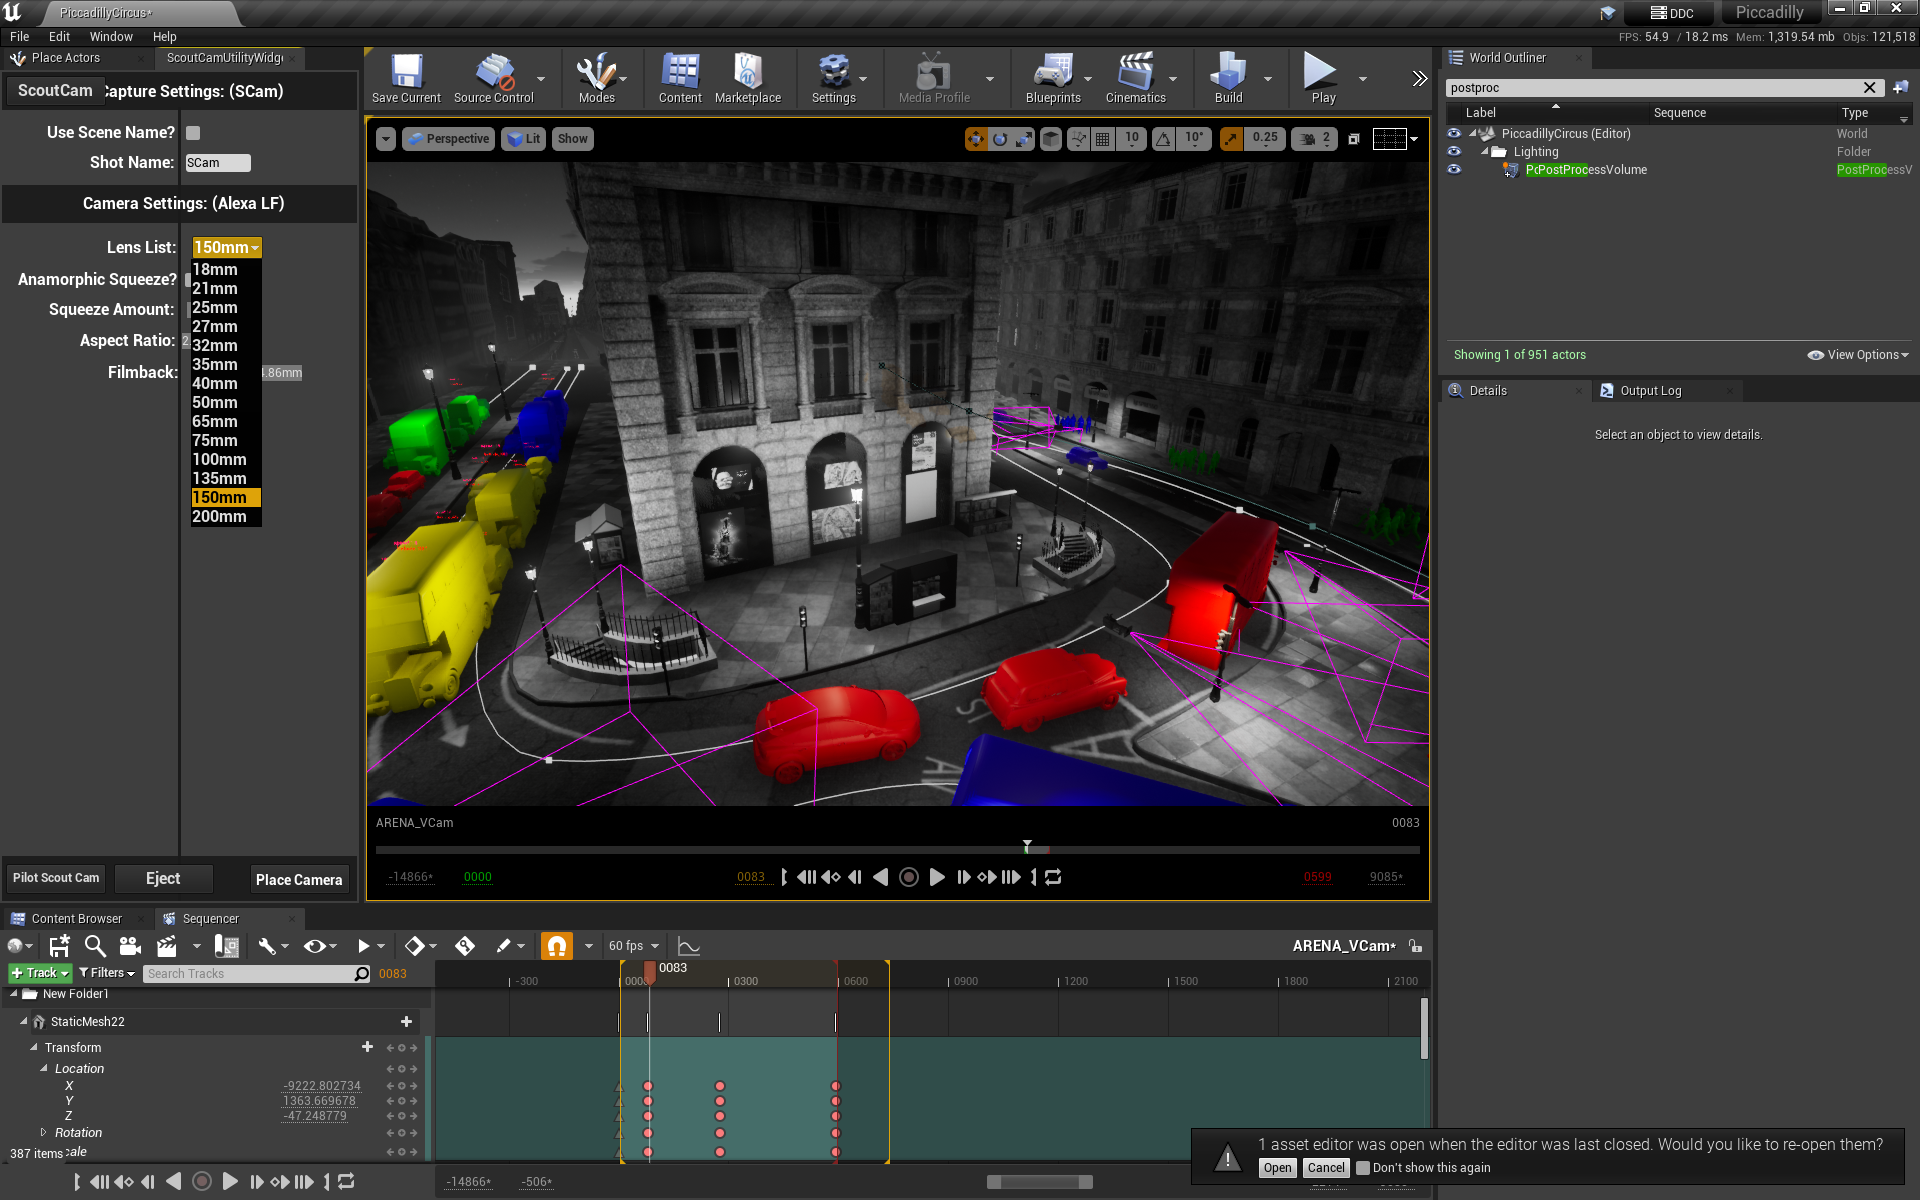Open the green Track dropdown
Screen dimensions: 1920x1200
tap(40, 973)
